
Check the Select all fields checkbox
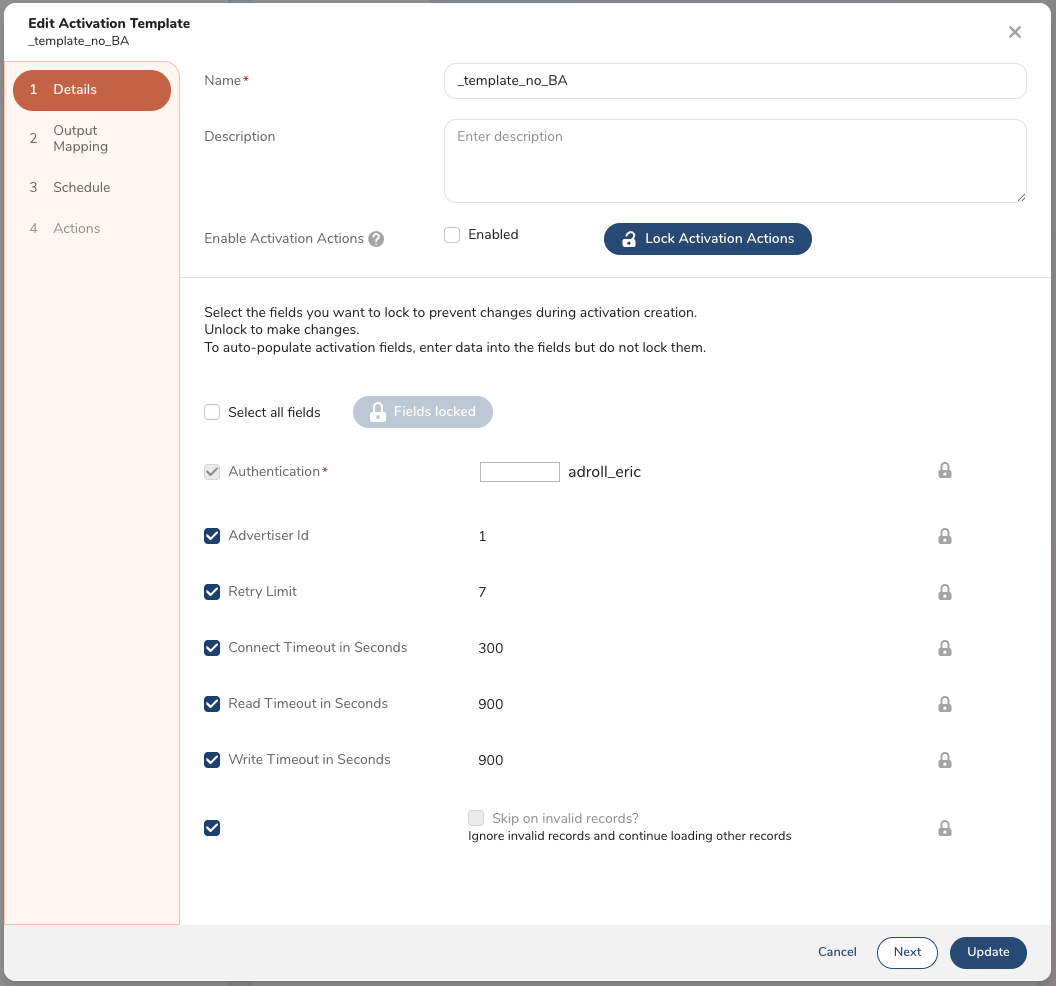click(212, 412)
